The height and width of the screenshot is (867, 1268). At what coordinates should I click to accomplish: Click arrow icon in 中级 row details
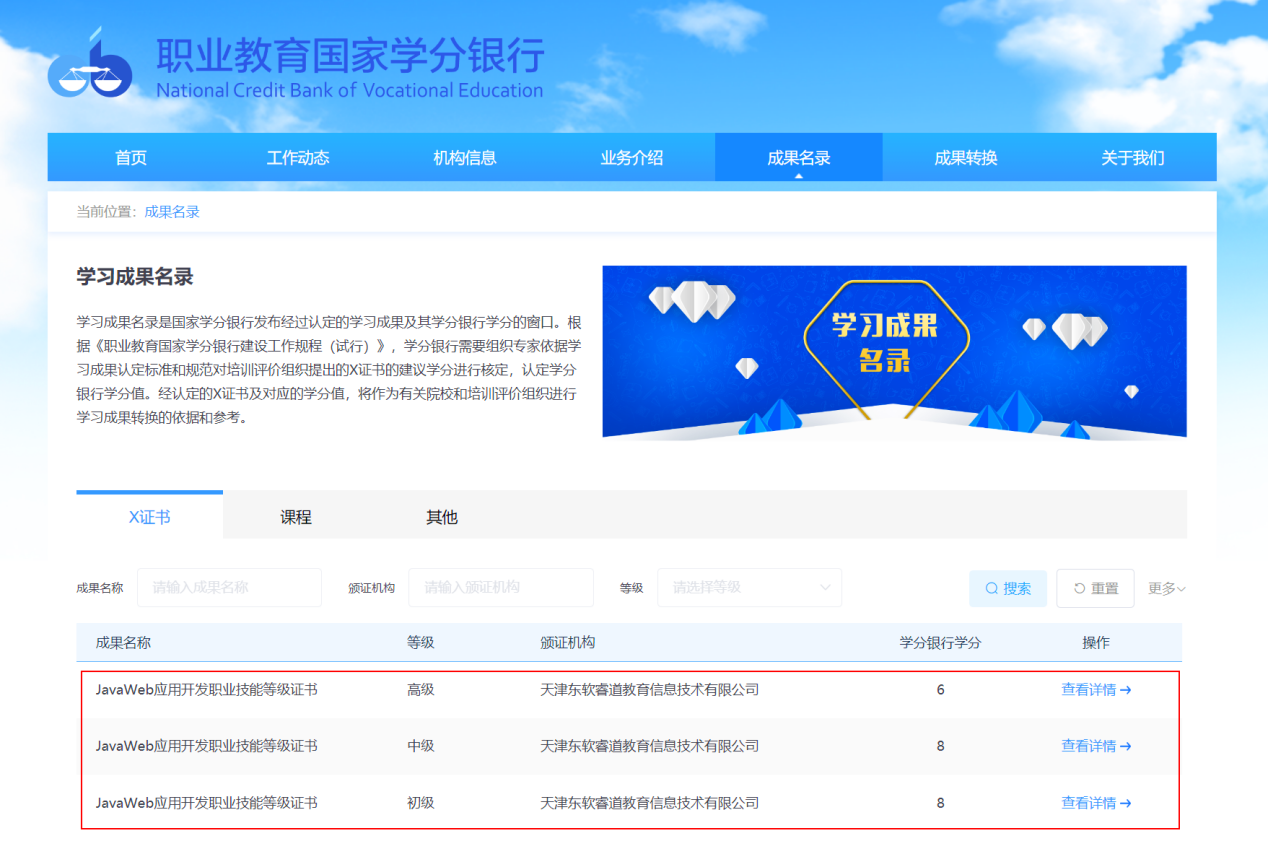[x=1126, y=746]
